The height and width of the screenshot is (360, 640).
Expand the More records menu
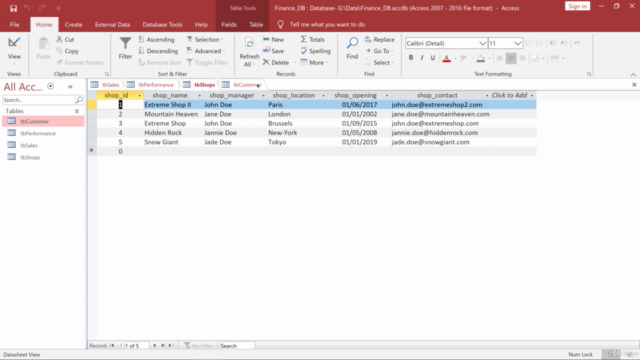pyautogui.click(x=314, y=62)
